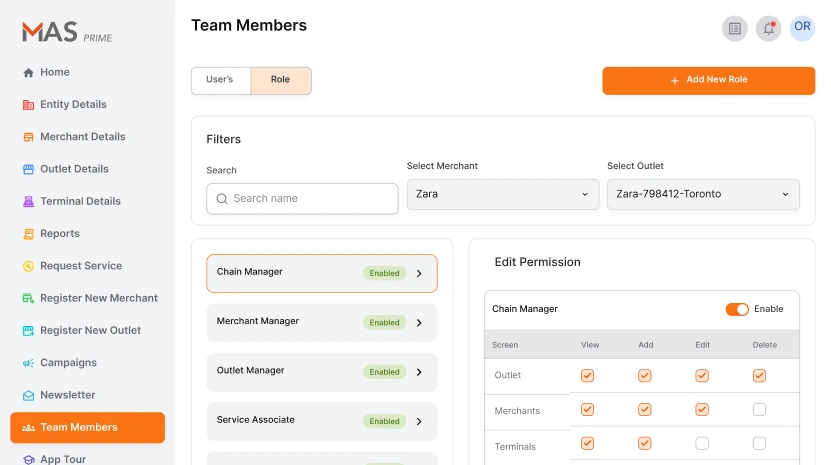Click the notification bell icon
Screen dimensions: 831x465
click(x=768, y=28)
